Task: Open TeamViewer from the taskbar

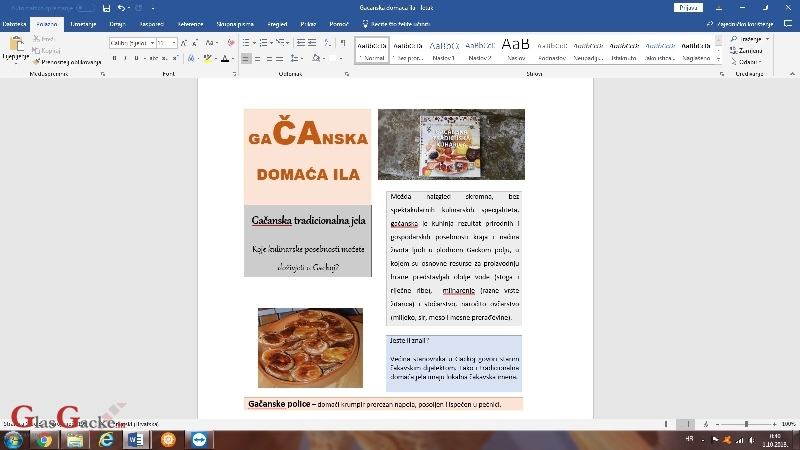Action: [x=197, y=438]
